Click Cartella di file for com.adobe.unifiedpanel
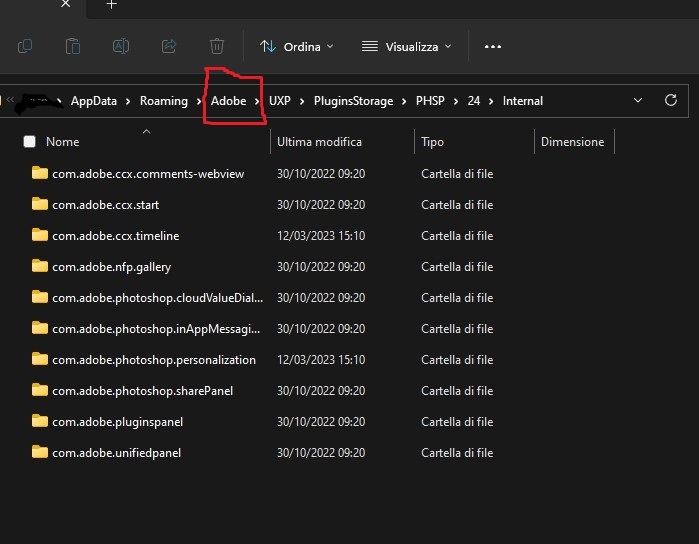The height and width of the screenshot is (544, 699). (457, 453)
